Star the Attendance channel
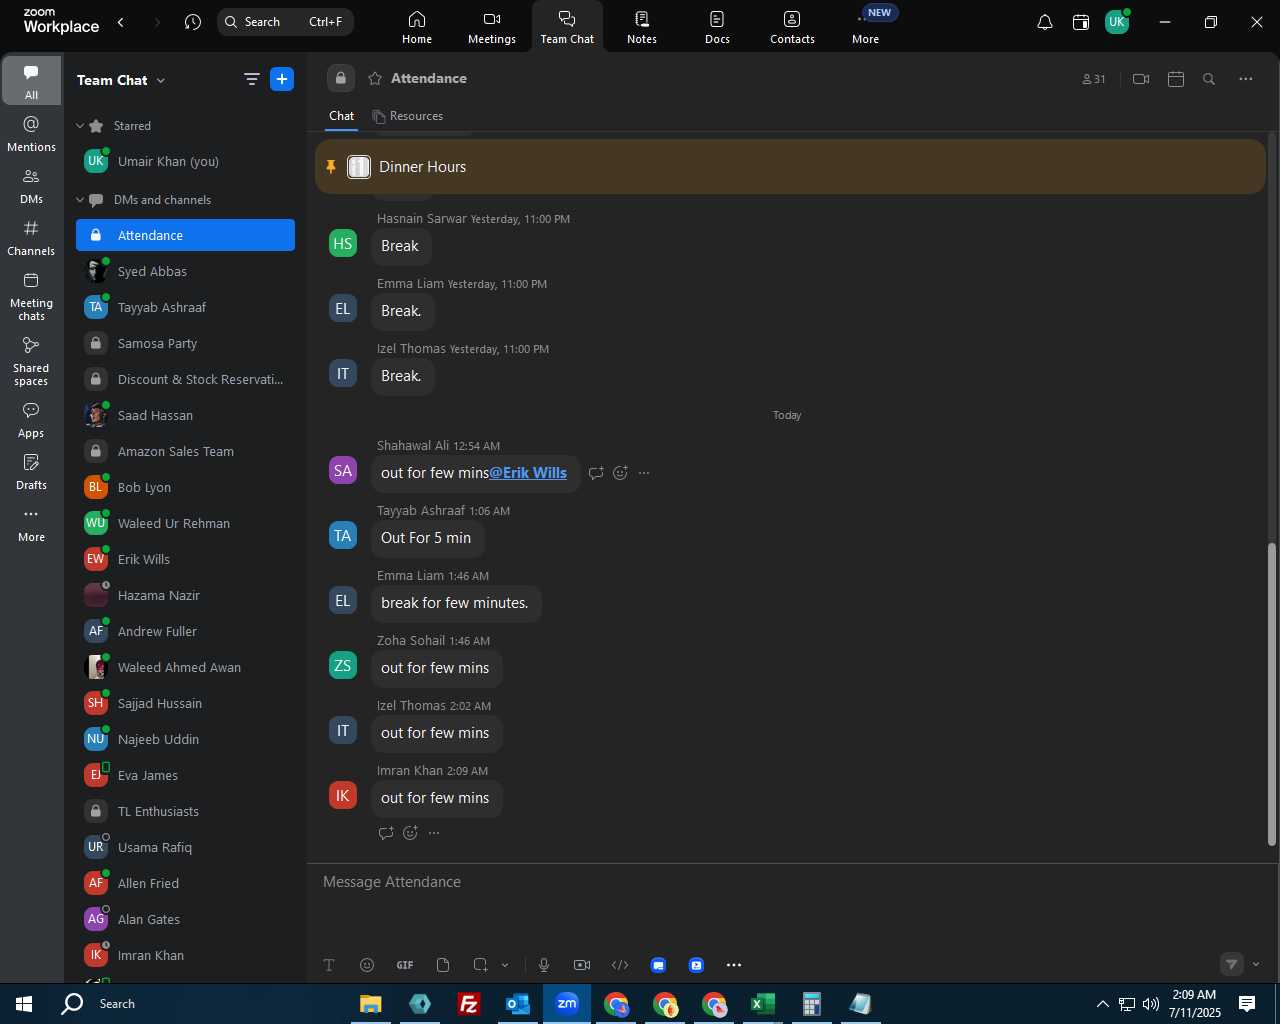 (x=375, y=78)
